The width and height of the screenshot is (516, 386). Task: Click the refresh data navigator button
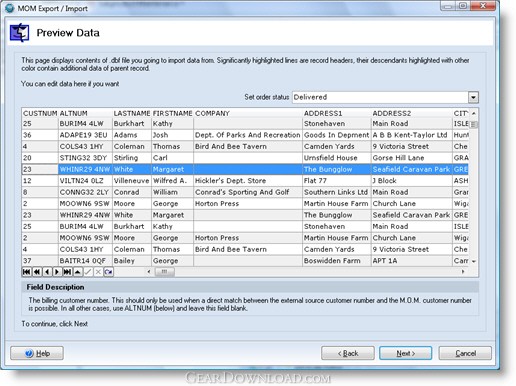(108, 272)
